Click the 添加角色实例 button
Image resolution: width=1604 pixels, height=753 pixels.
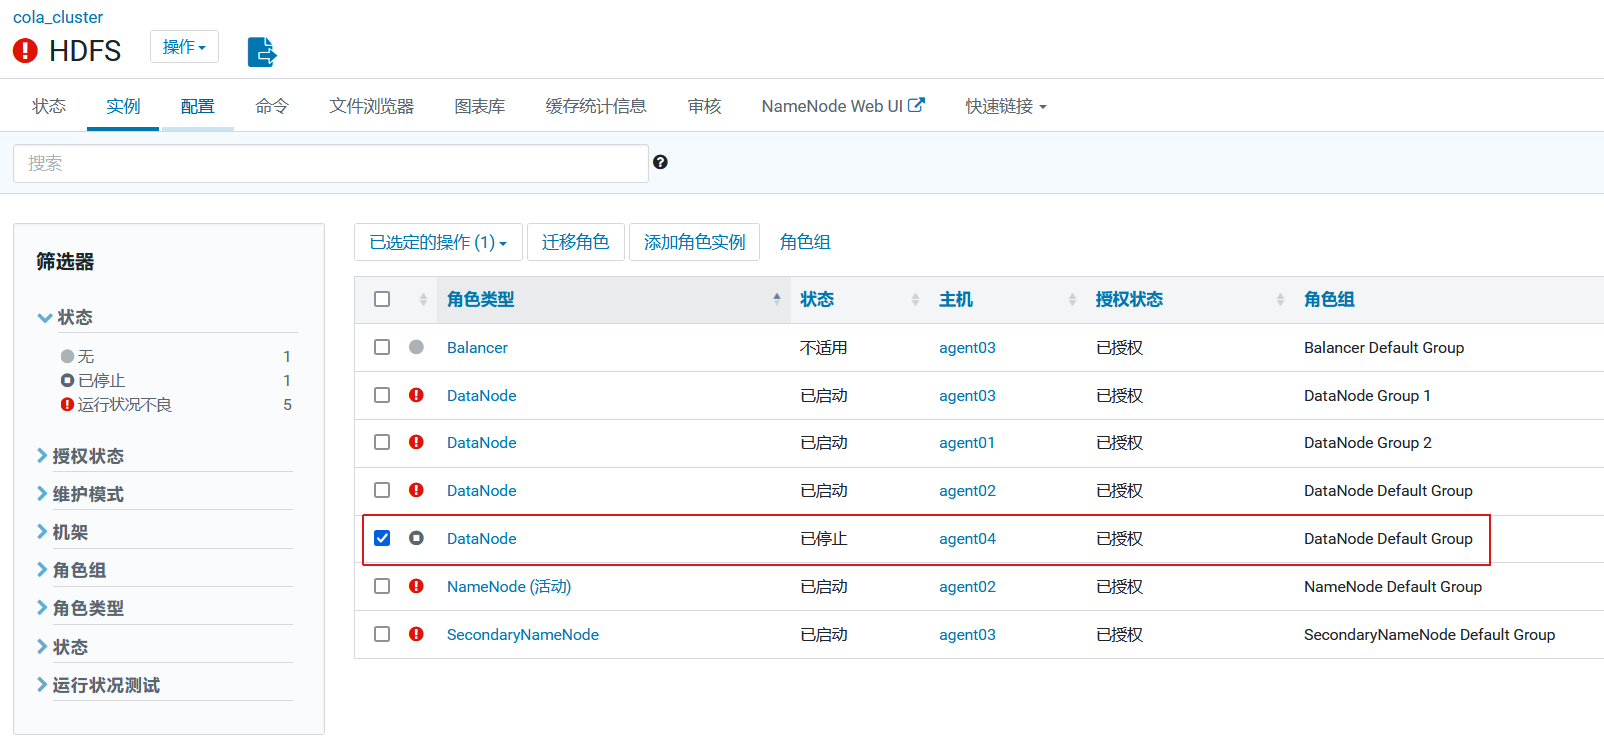694,242
